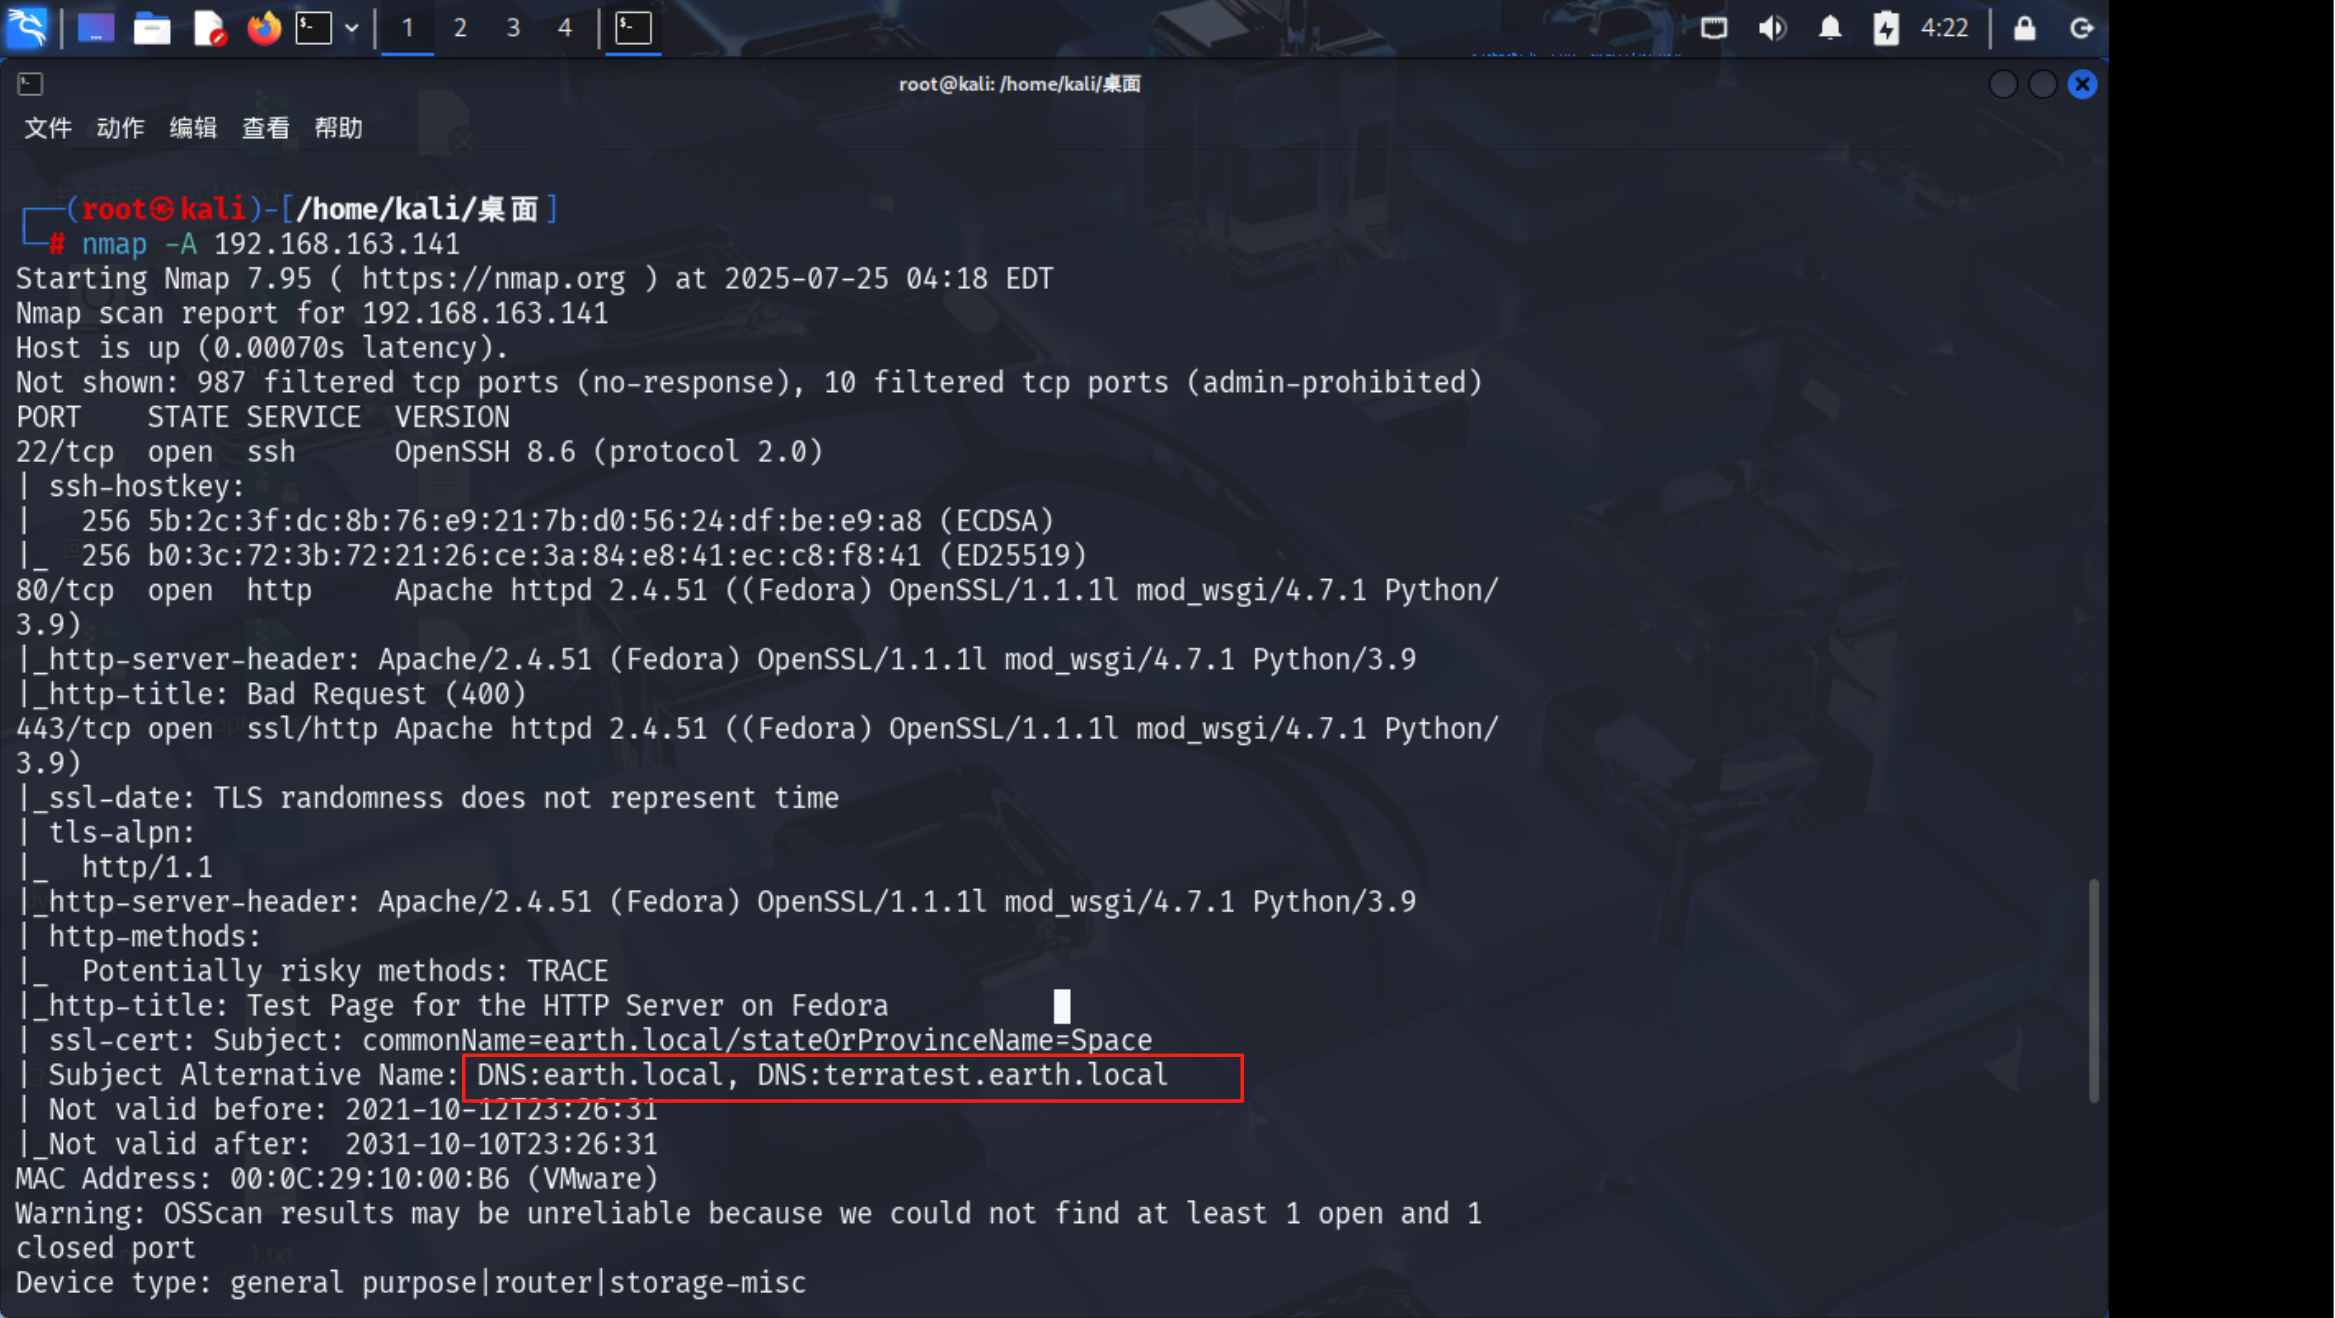Open the display settings tray icon
Viewport: 2335px width, 1318px height.
(x=1713, y=28)
